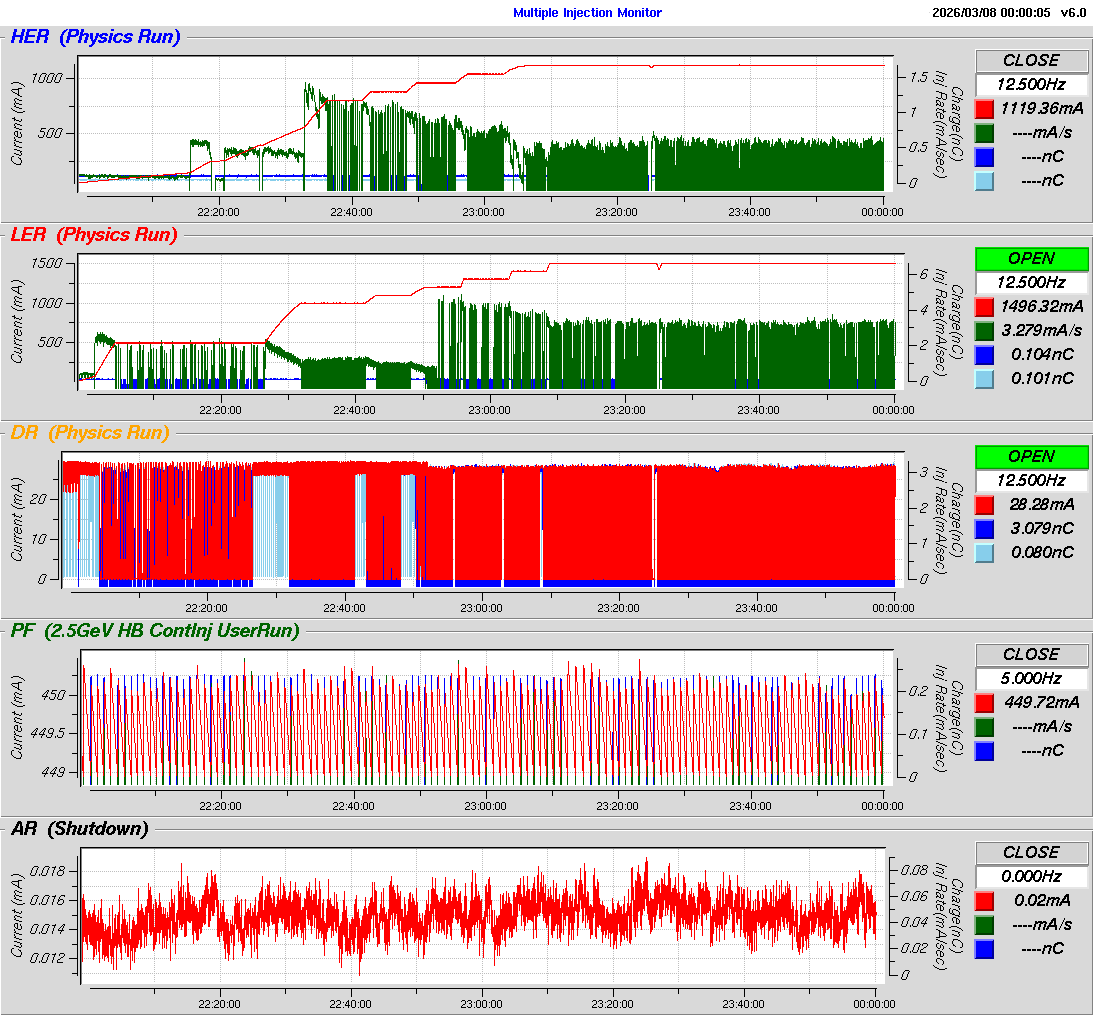Click the LER OPEN status button

click(1031, 259)
